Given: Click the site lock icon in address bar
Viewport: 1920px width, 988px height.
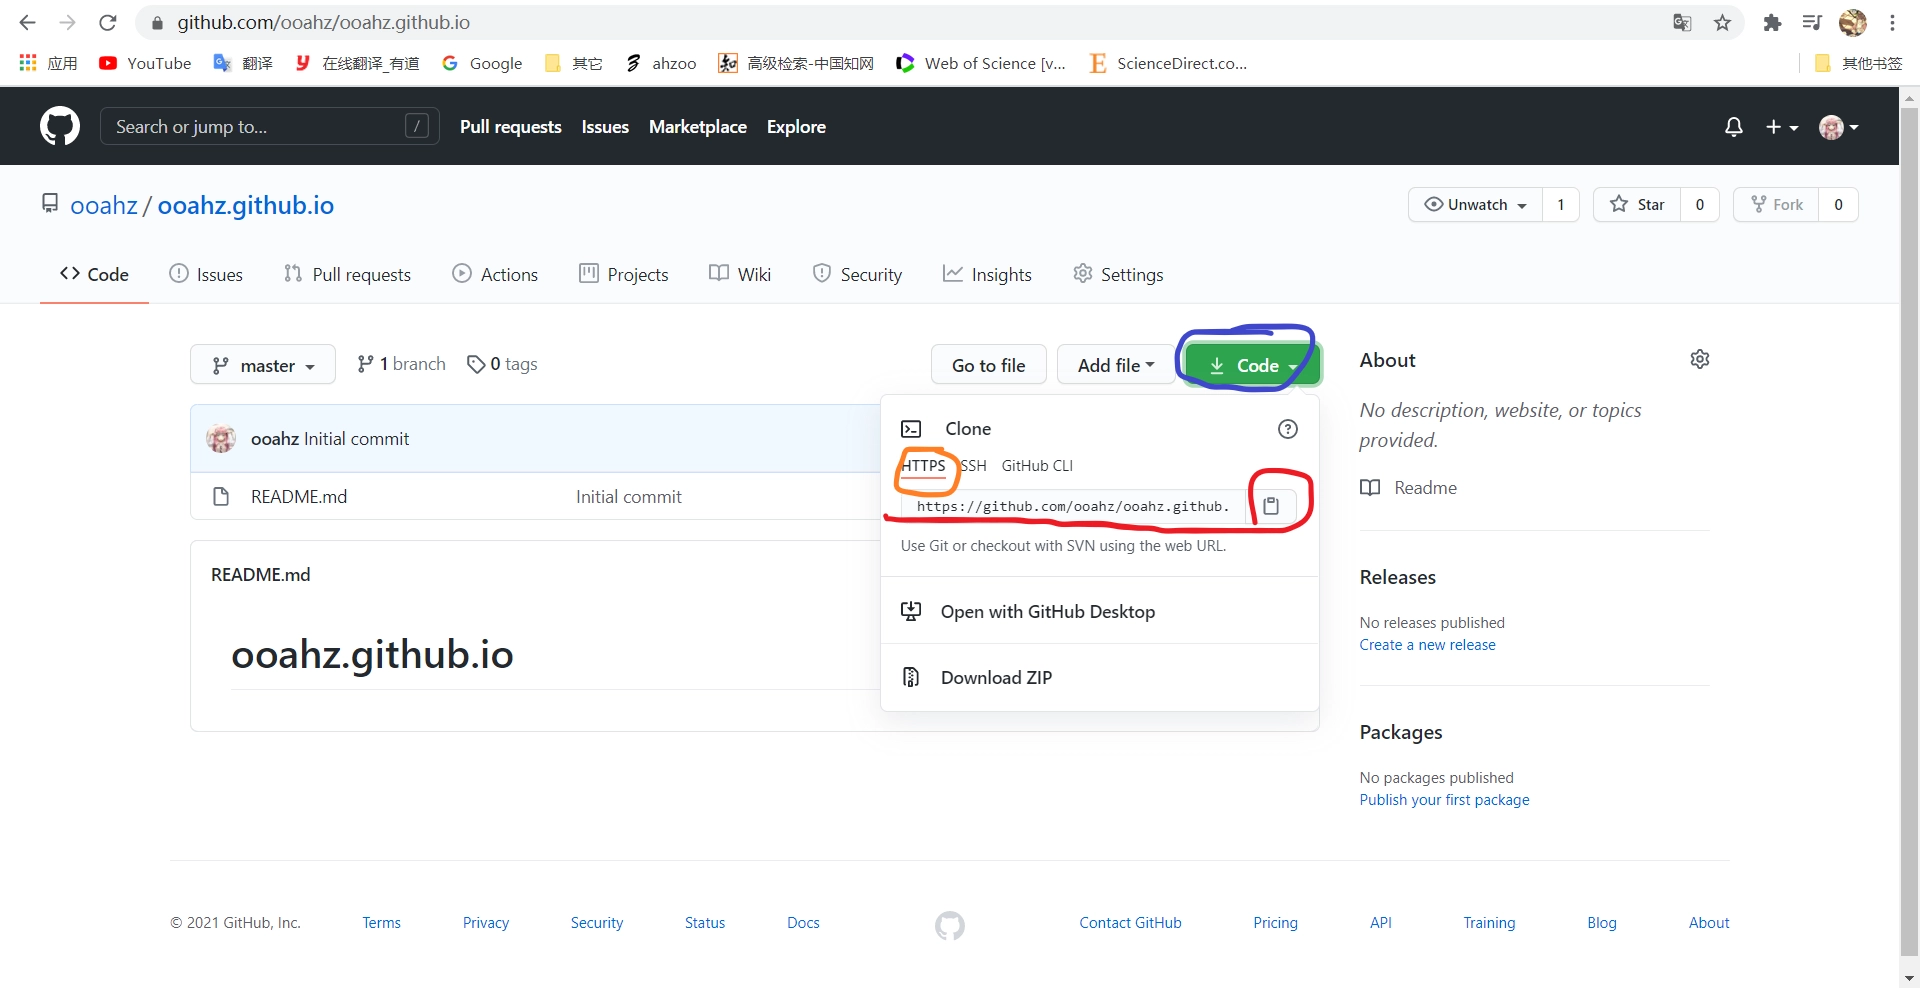Looking at the screenshot, I should (x=157, y=22).
